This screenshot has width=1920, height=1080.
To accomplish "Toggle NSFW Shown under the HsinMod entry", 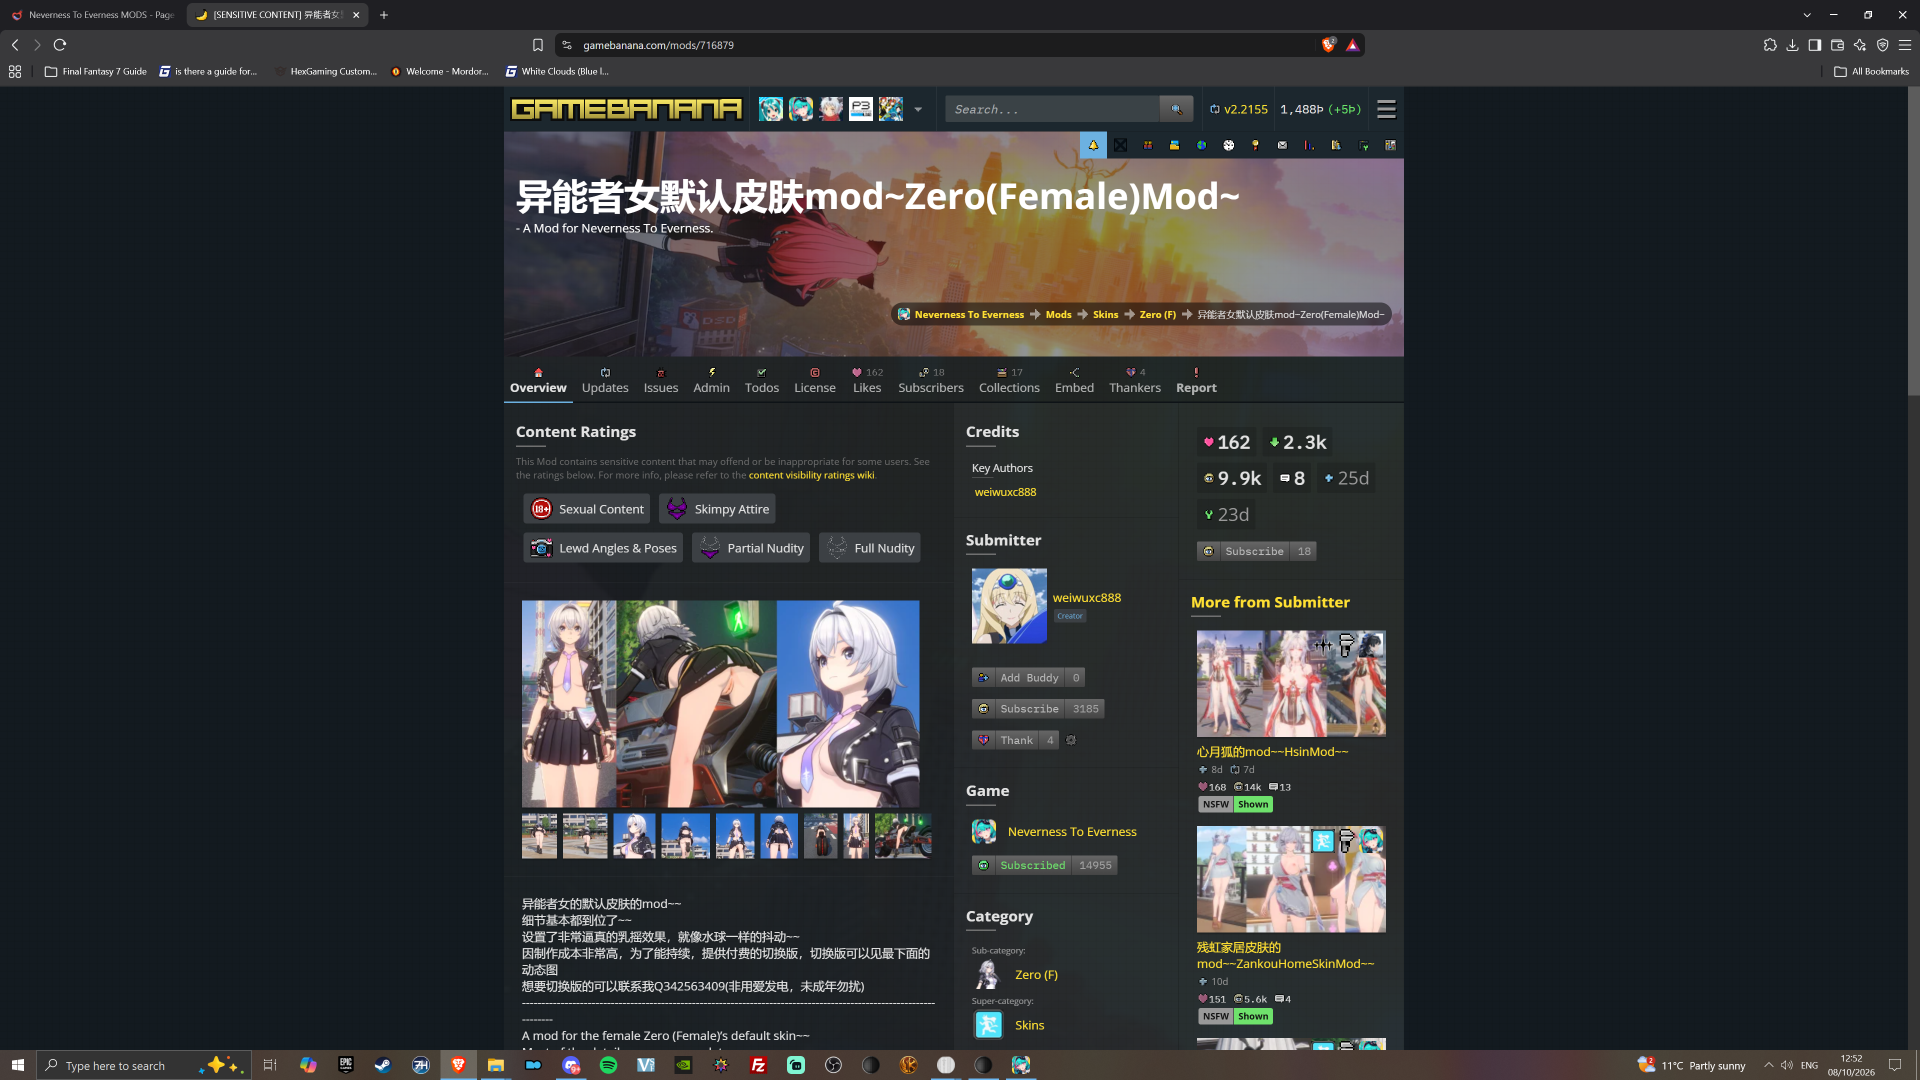I will (x=1236, y=804).
